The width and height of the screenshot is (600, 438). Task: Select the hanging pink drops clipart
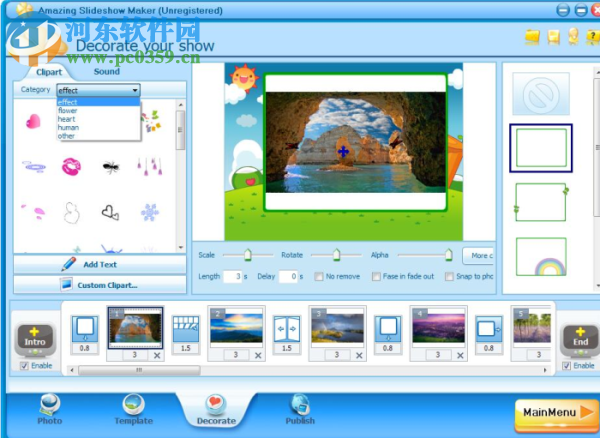150,167
